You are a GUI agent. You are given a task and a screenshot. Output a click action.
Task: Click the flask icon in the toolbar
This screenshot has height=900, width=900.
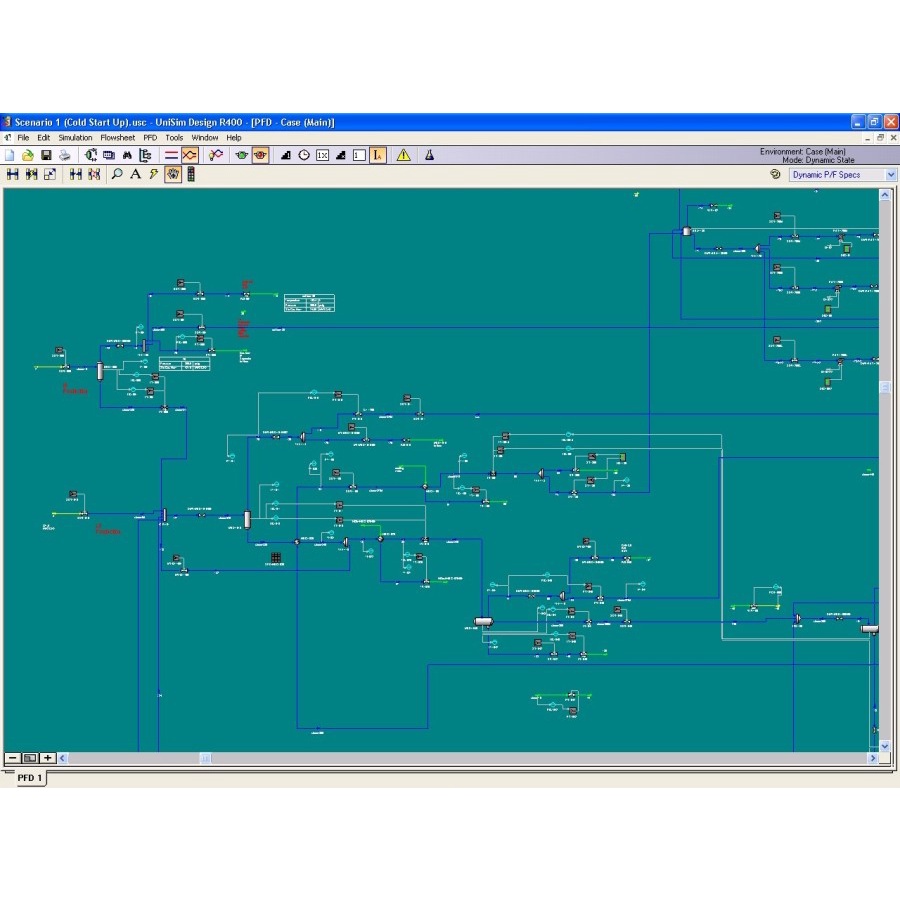(429, 155)
